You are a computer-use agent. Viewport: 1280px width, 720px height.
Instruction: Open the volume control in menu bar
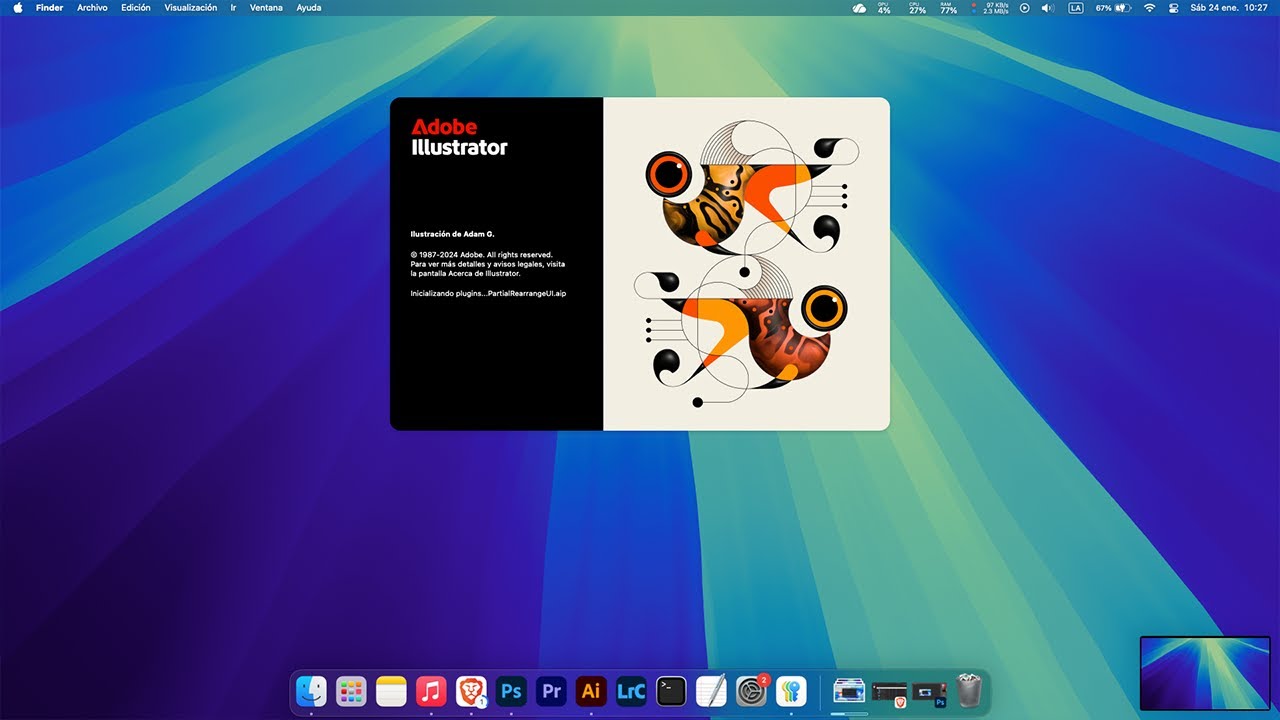1048,8
